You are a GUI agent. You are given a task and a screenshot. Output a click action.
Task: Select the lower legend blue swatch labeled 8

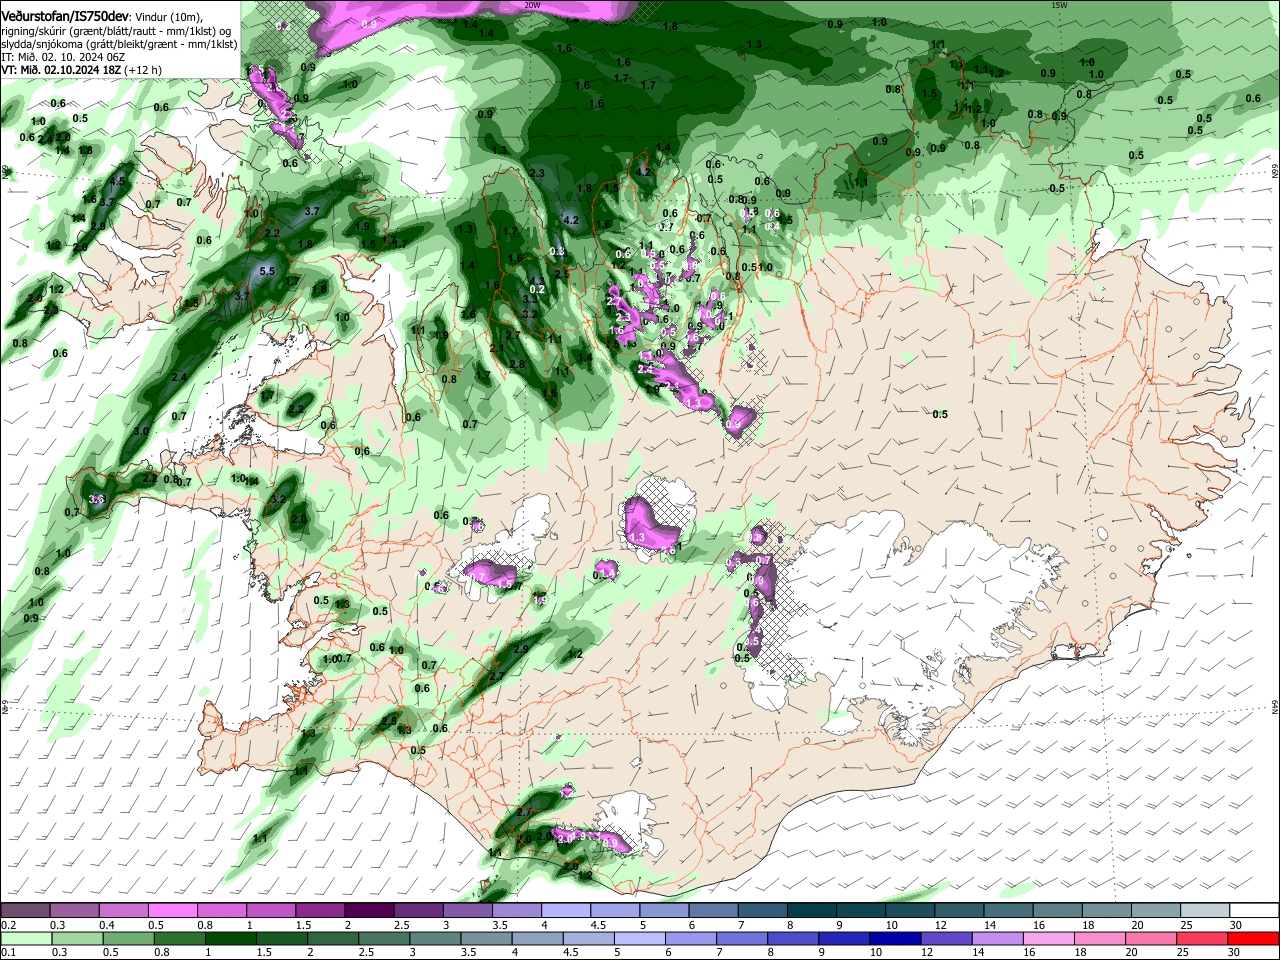pyautogui.click(x=792, y=938)
